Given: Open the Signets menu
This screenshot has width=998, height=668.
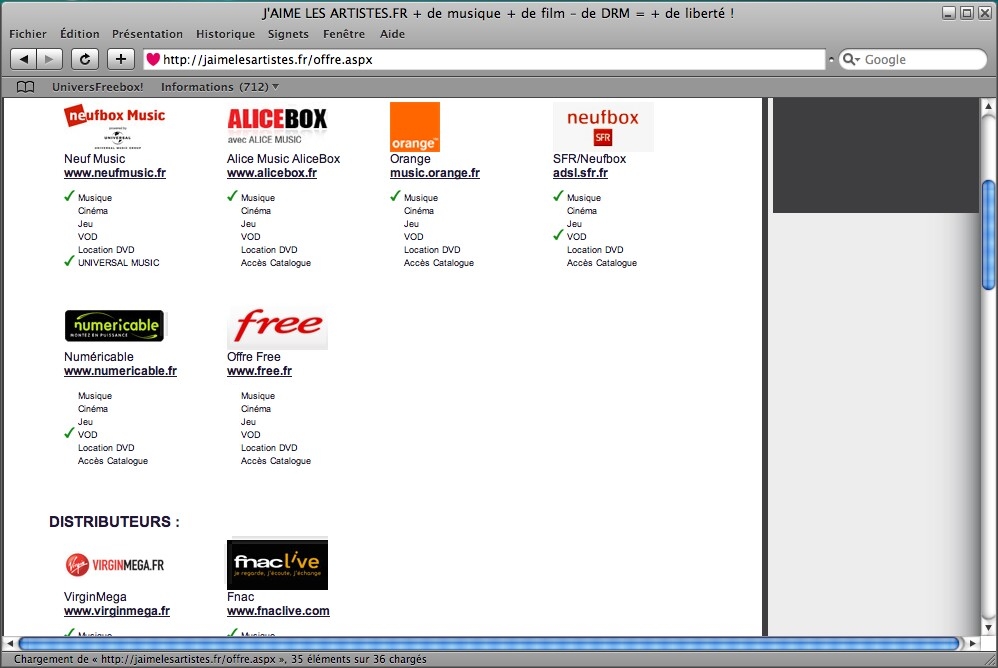Looking at the screenshot, I should tap(288, 34).
